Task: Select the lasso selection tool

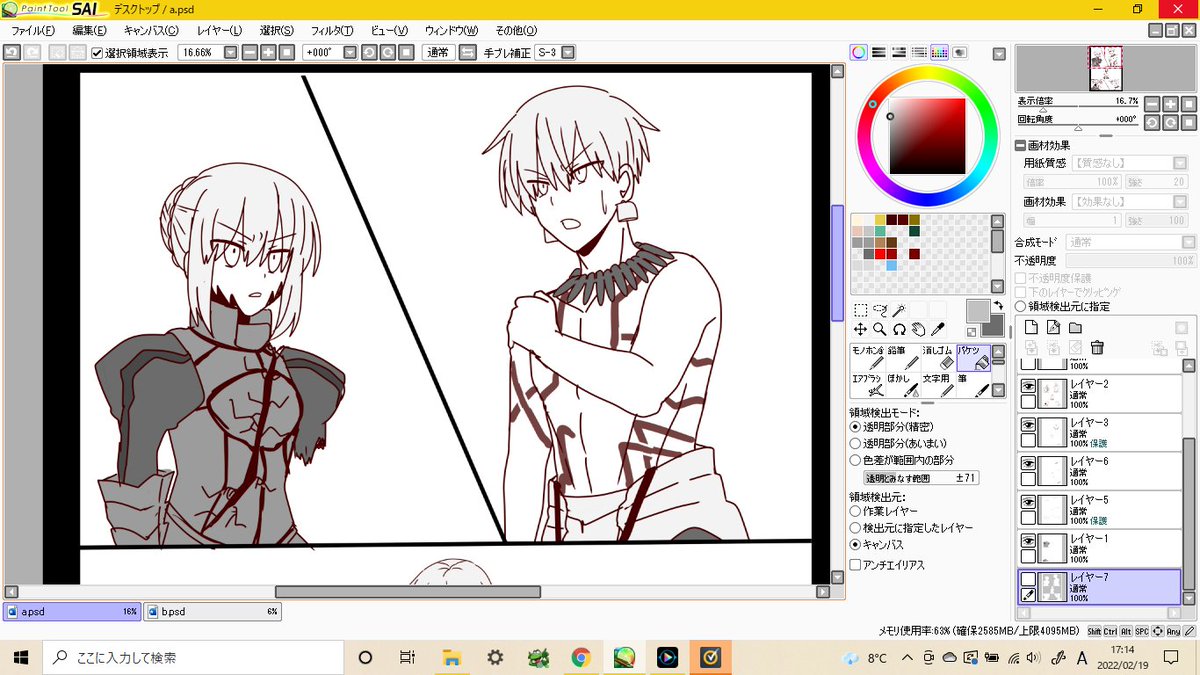Action: 880,310
